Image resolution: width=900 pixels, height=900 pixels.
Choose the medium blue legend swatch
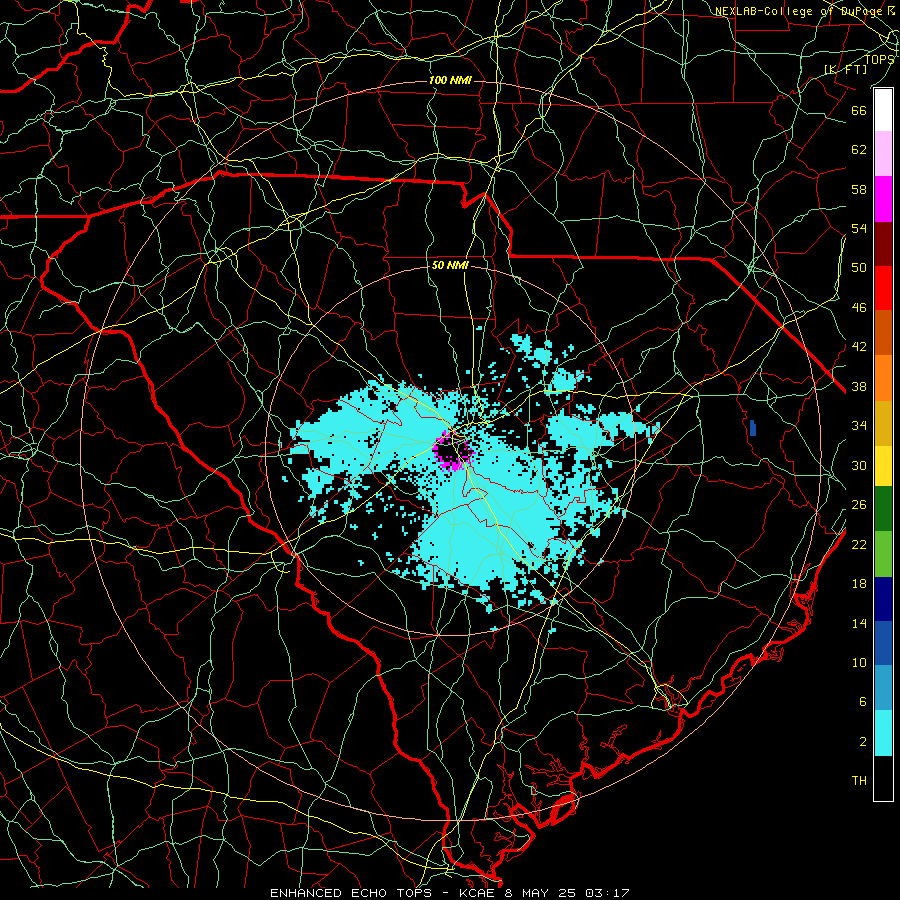883,643
